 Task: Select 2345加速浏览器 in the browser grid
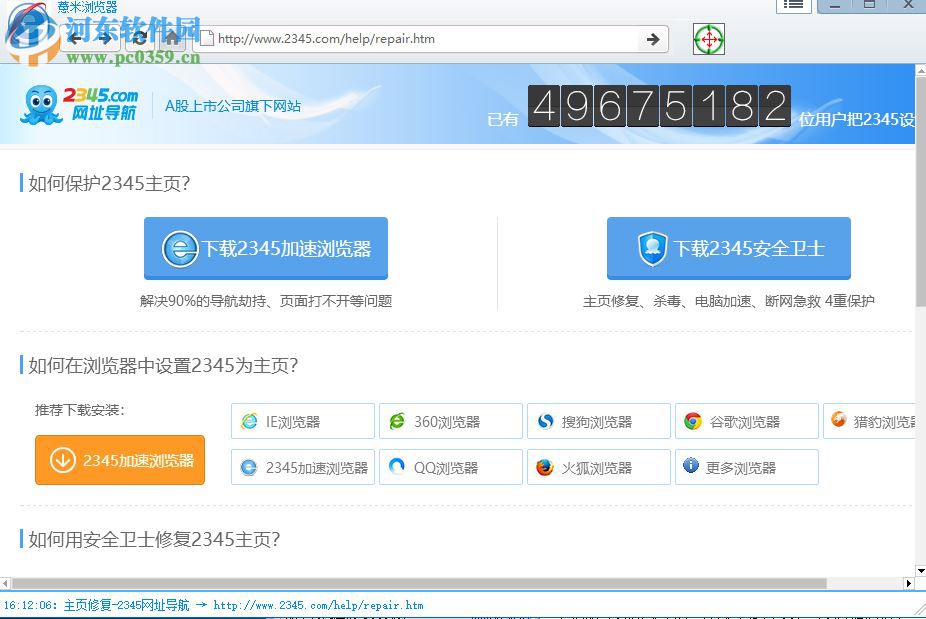pos(303,467)
